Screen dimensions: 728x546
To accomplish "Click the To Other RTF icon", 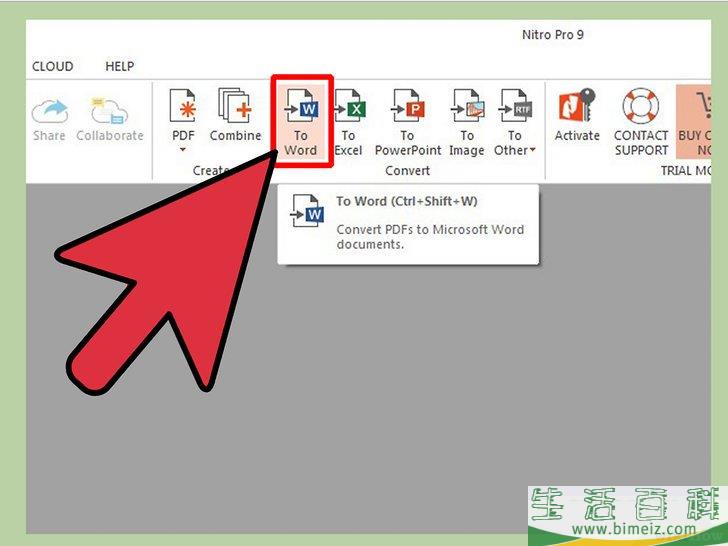I will coord(514,106).
